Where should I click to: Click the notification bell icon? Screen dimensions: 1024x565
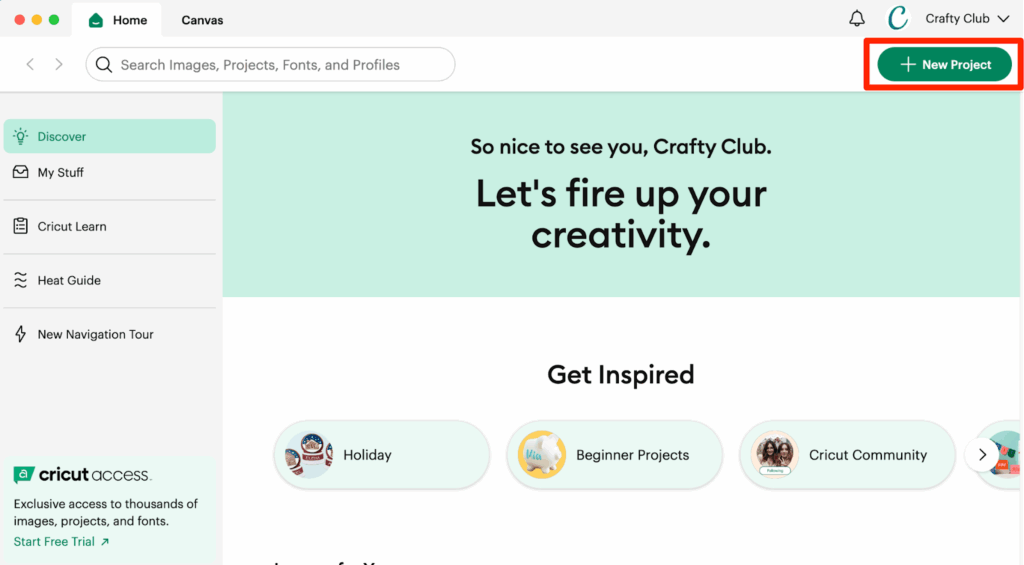coord(857,19)
